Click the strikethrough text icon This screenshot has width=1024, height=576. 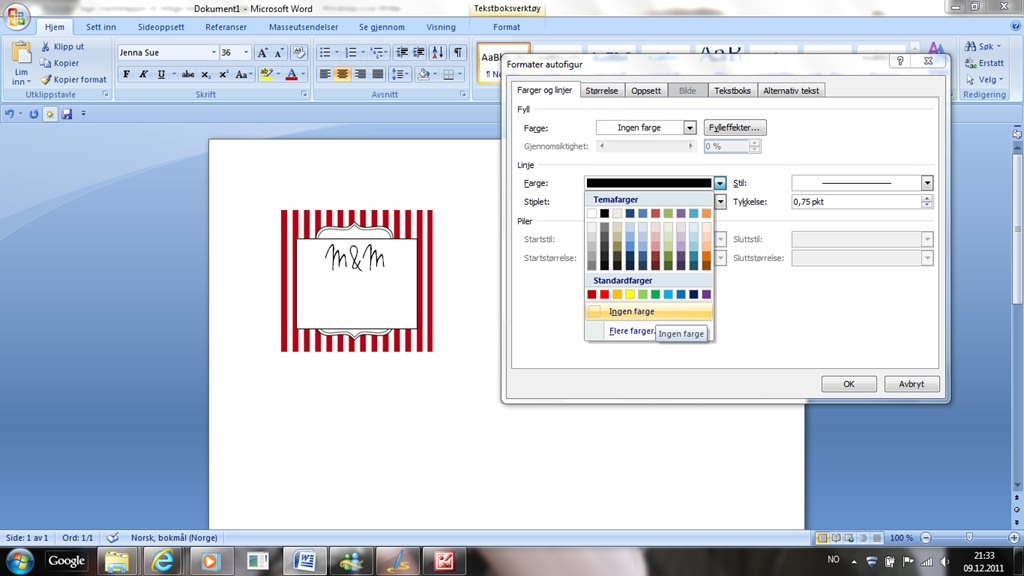tap(187, 75)
